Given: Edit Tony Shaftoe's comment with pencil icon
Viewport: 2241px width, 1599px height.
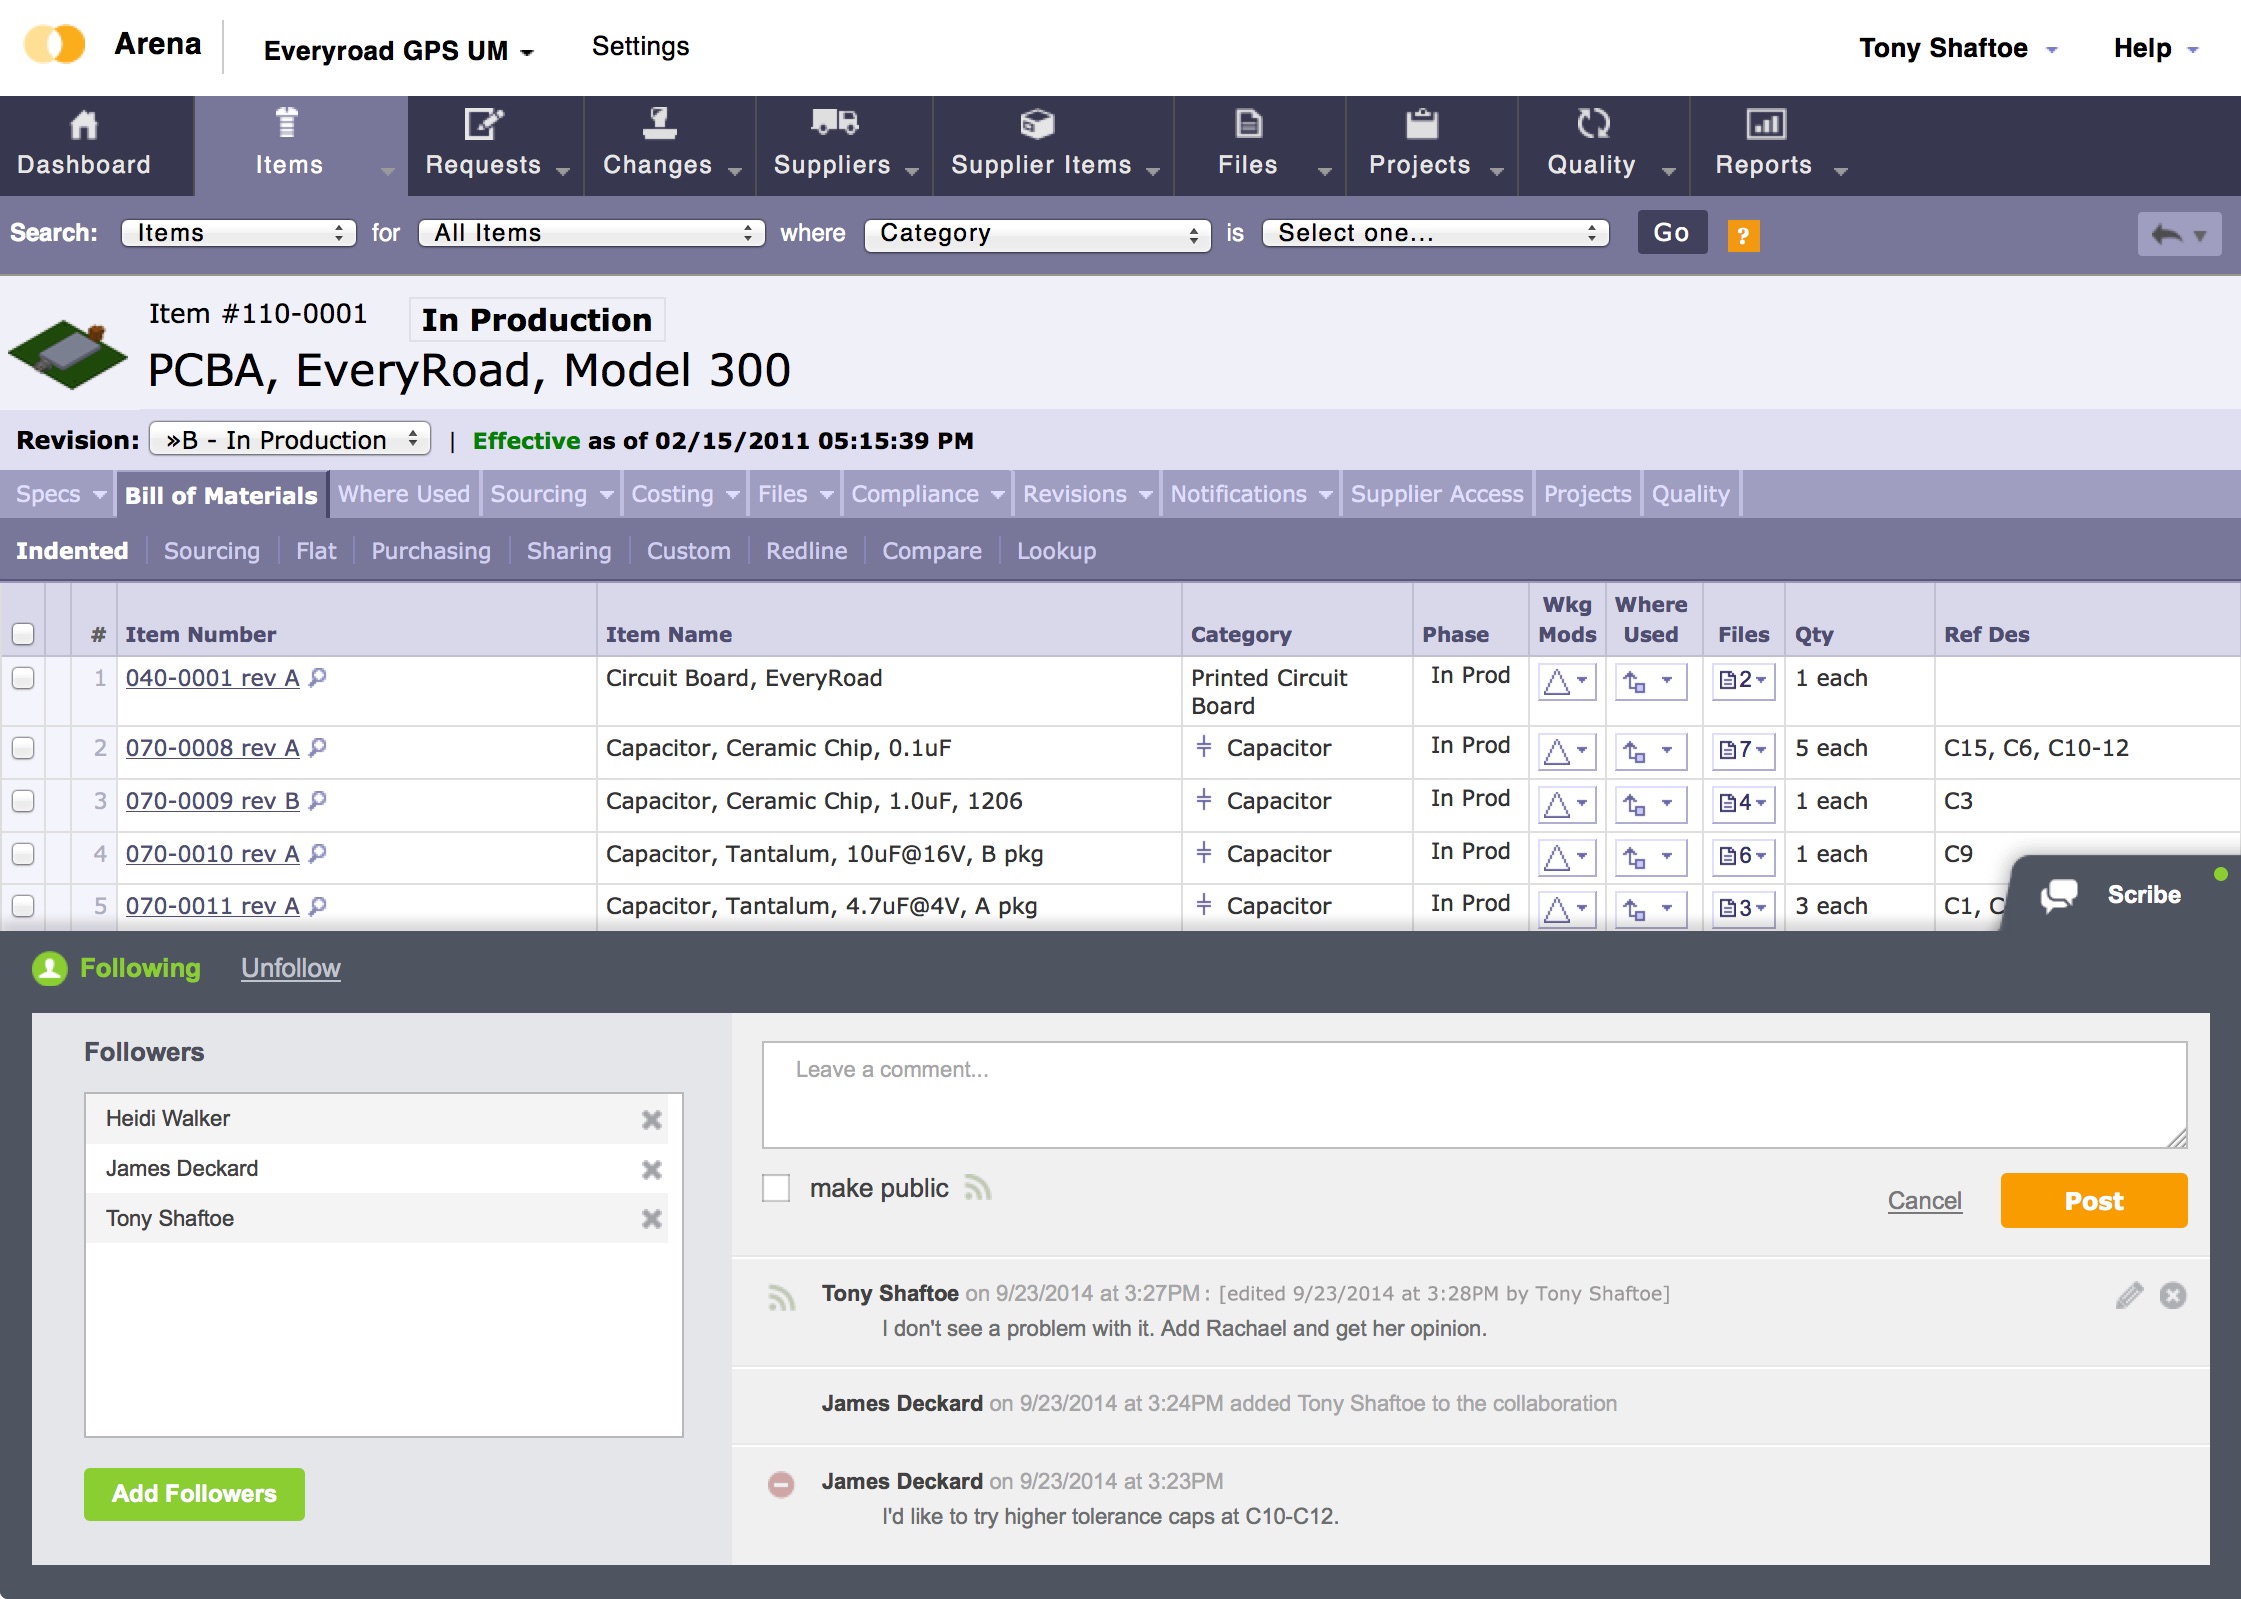Looking at the screenshot, I should (2128, 1294).
